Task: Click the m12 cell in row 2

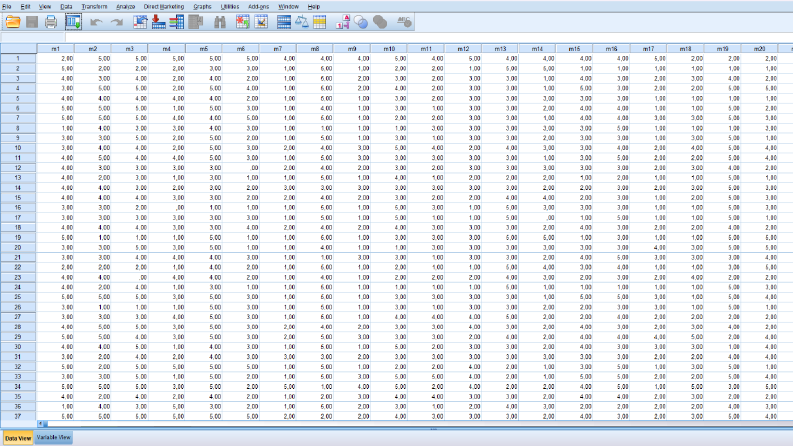Action: click(x=463, y=68)
